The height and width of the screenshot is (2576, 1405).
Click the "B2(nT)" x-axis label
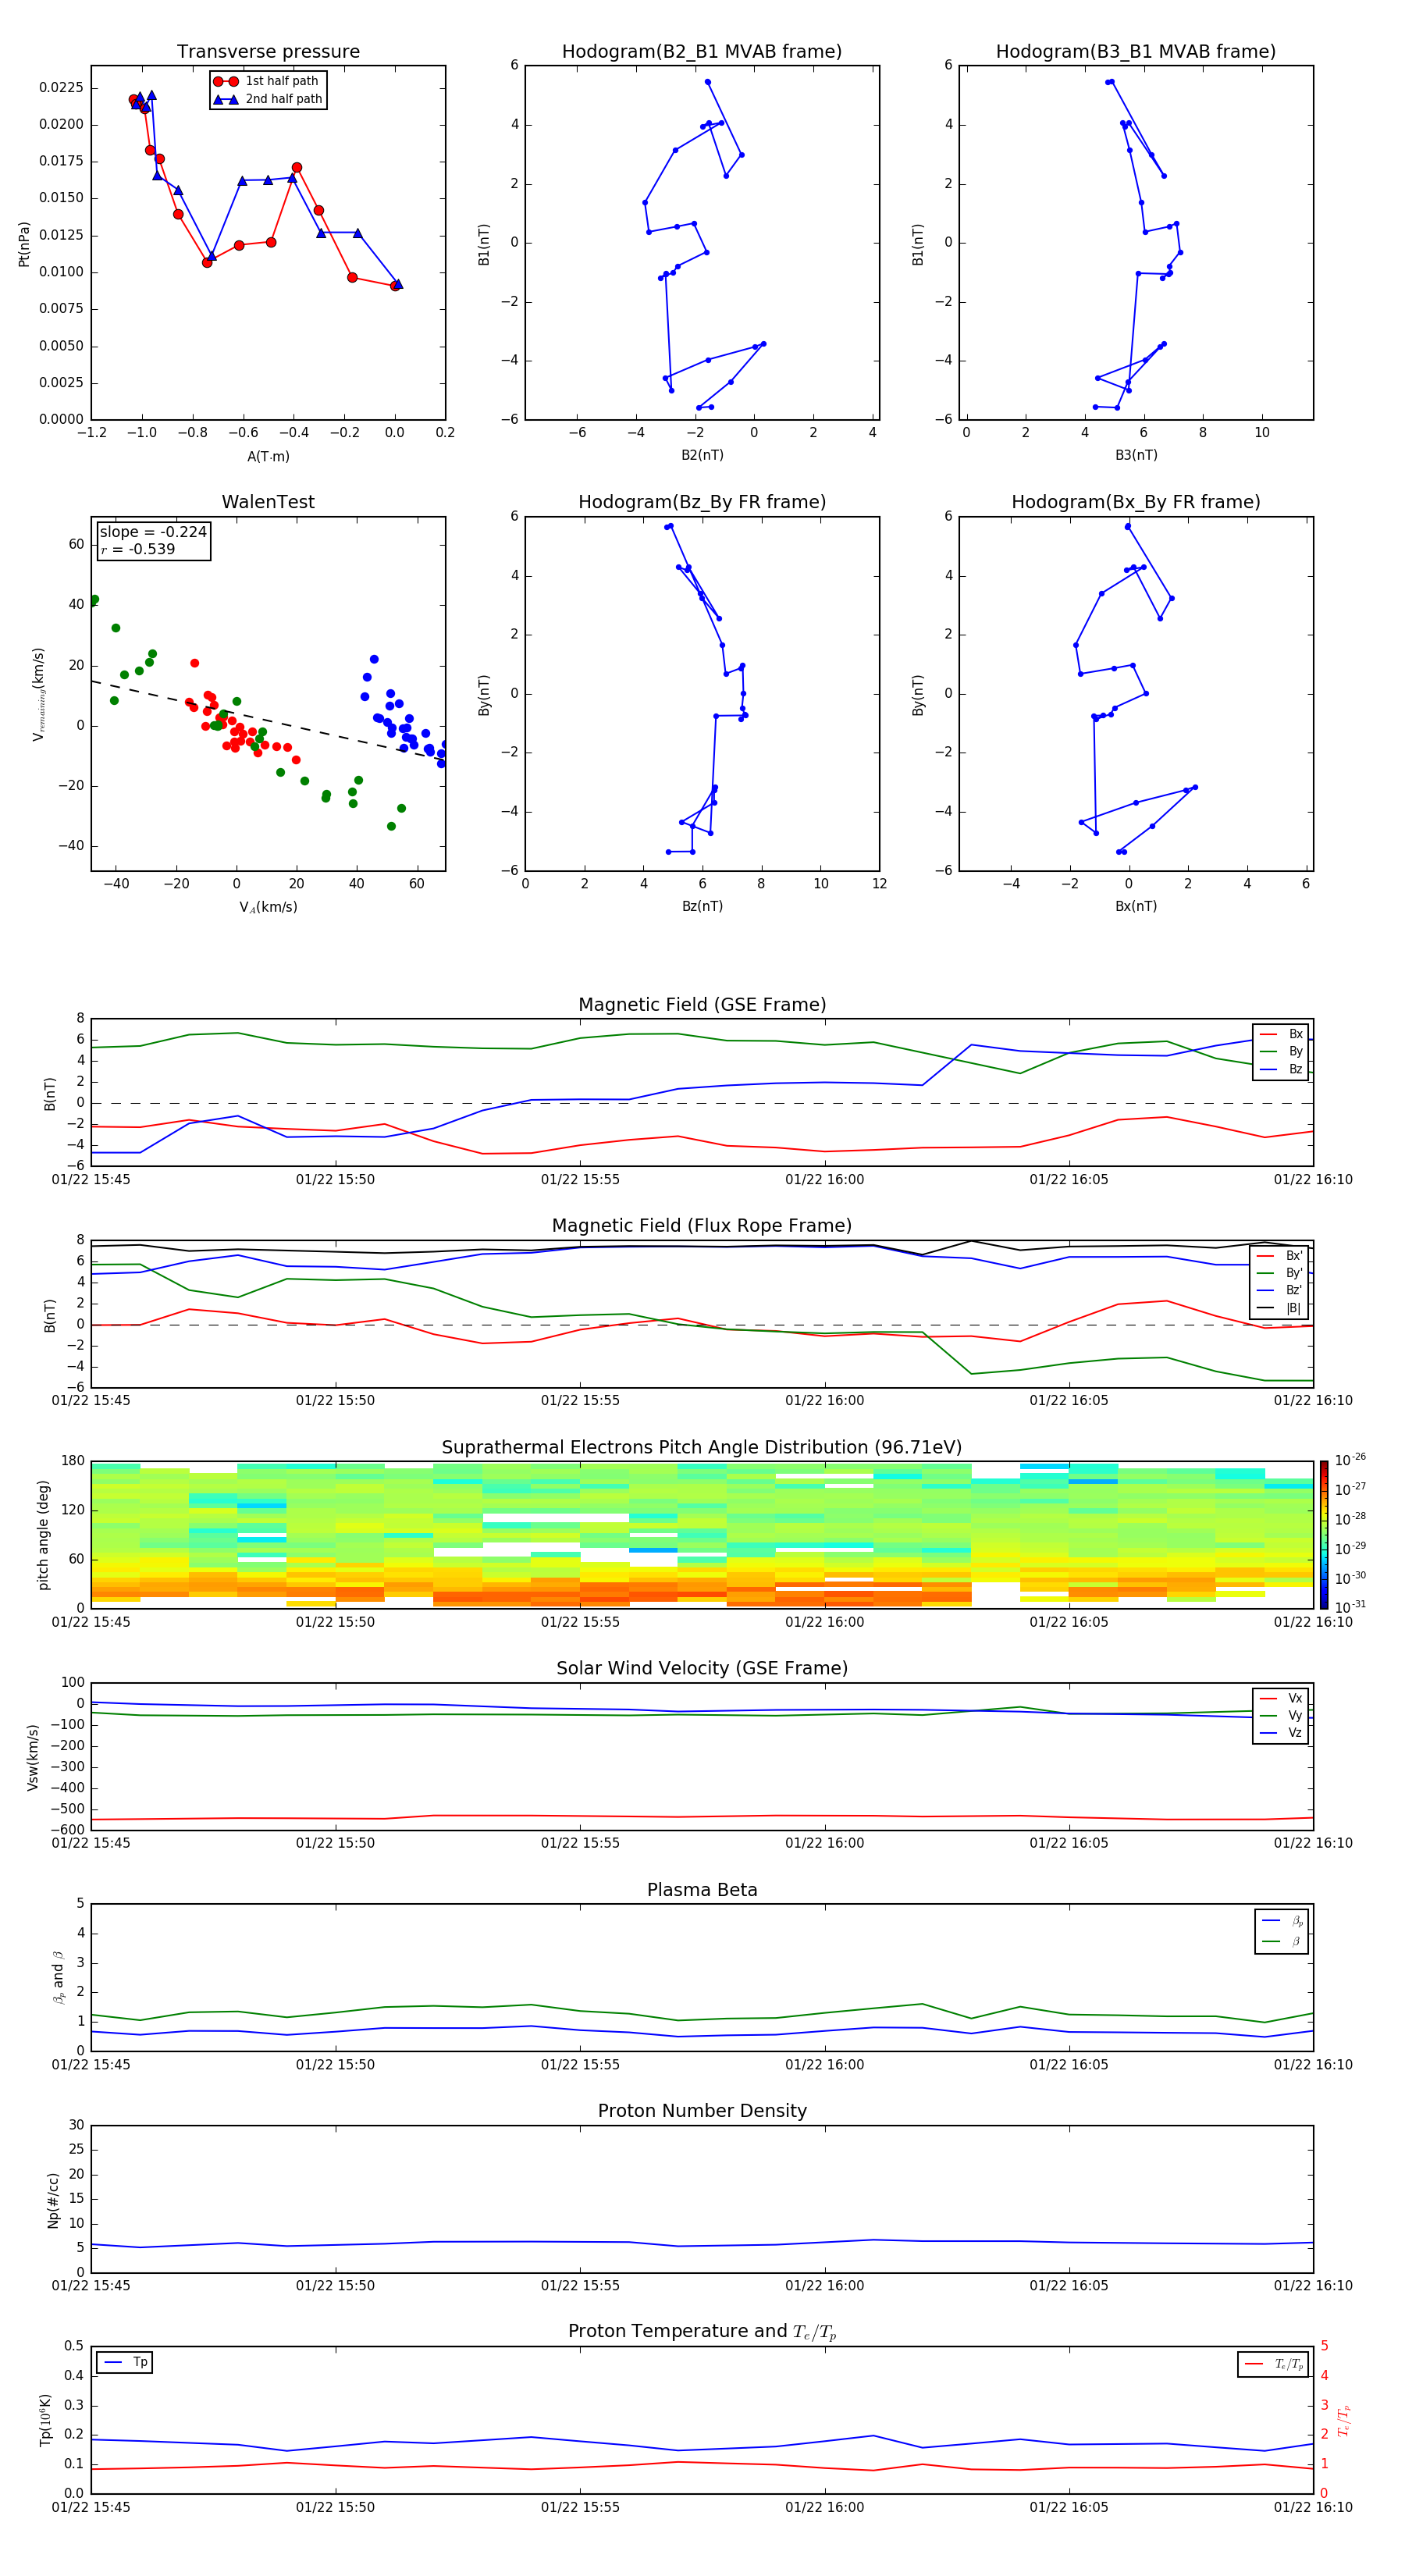click(x=702, y=455)
